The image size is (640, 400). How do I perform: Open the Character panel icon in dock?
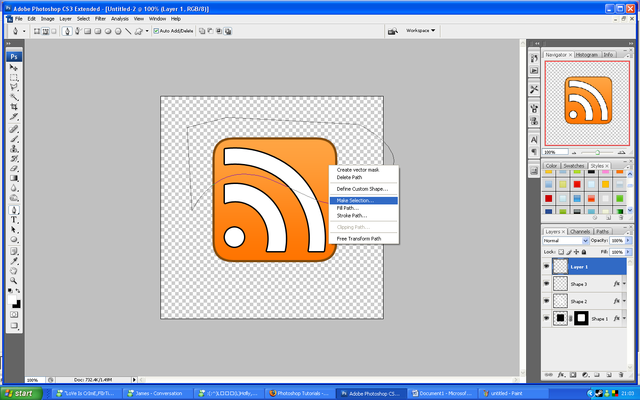534,140
